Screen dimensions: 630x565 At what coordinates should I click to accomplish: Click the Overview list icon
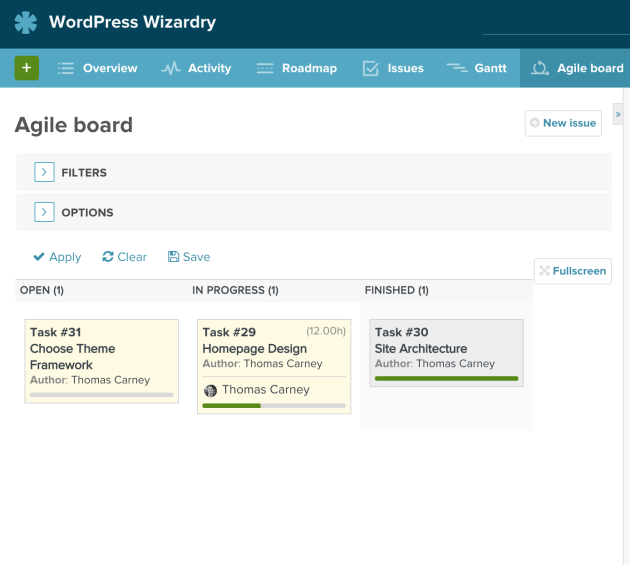pyautogui.click(x=65, y=68)
